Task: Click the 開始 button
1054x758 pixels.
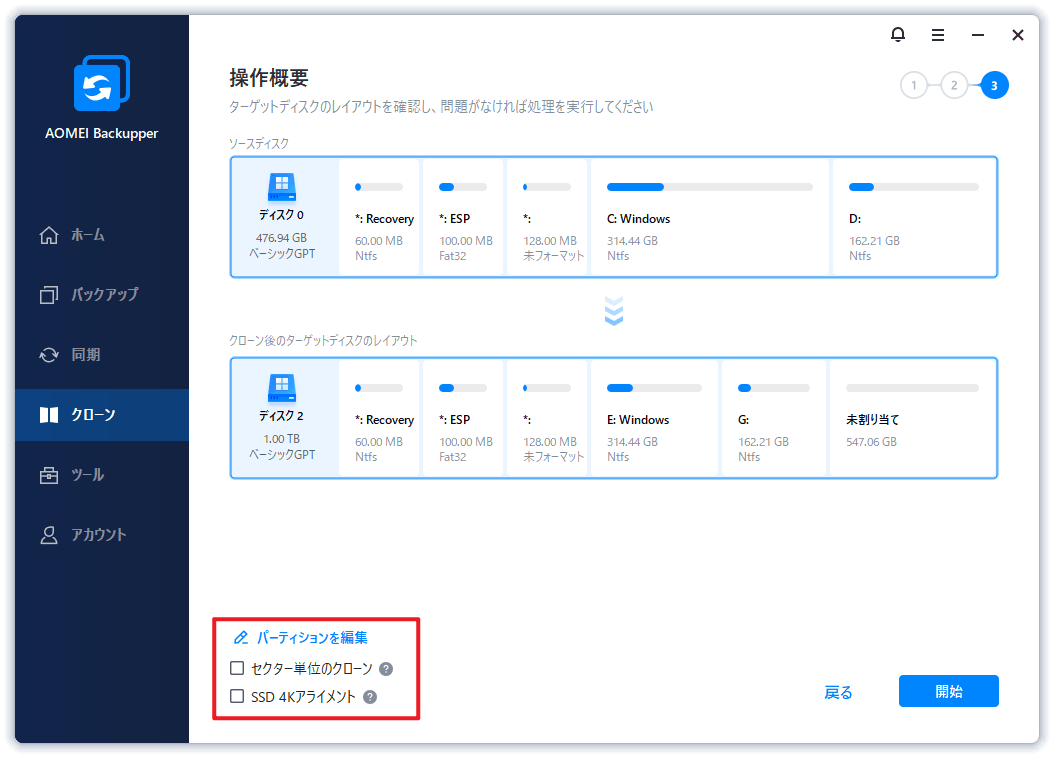Action: point(947,691)
